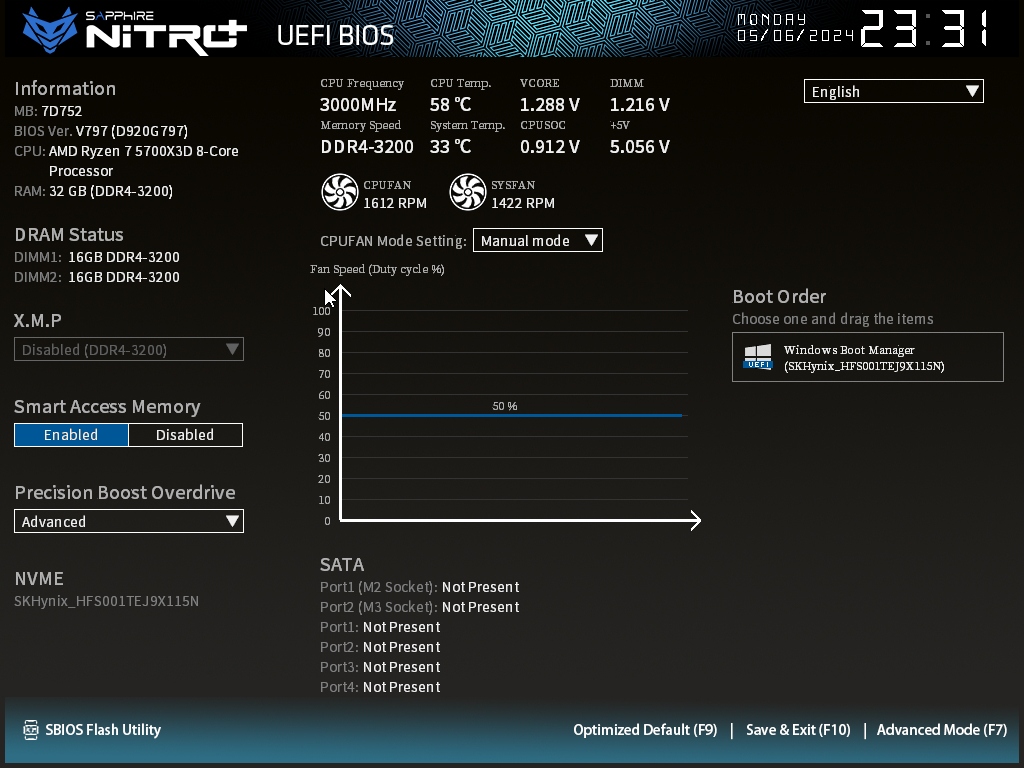The width and height of the screenshot is (1024, 768).
Task: Click the Windows UEFI boot entry icon
Action: tap(758, 357)
